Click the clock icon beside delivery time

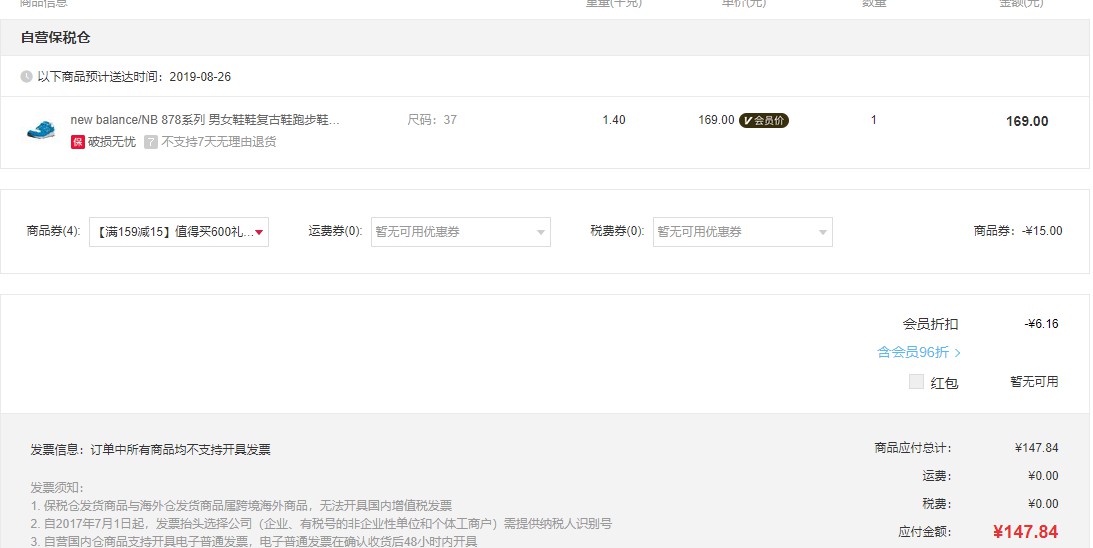26,77
